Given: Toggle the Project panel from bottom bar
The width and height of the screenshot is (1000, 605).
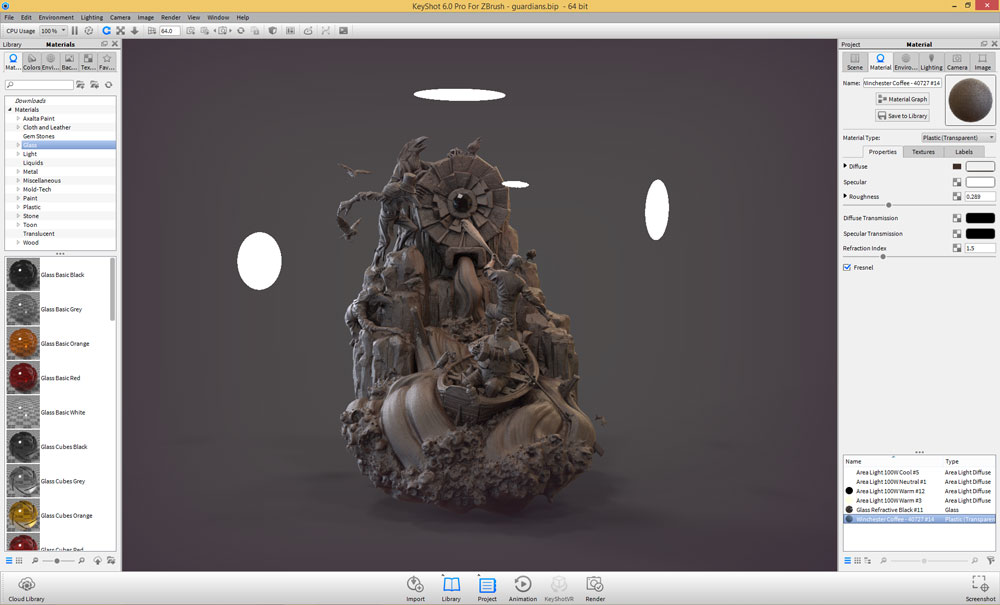Looking at the screenshot, I should tap(487, 588).
